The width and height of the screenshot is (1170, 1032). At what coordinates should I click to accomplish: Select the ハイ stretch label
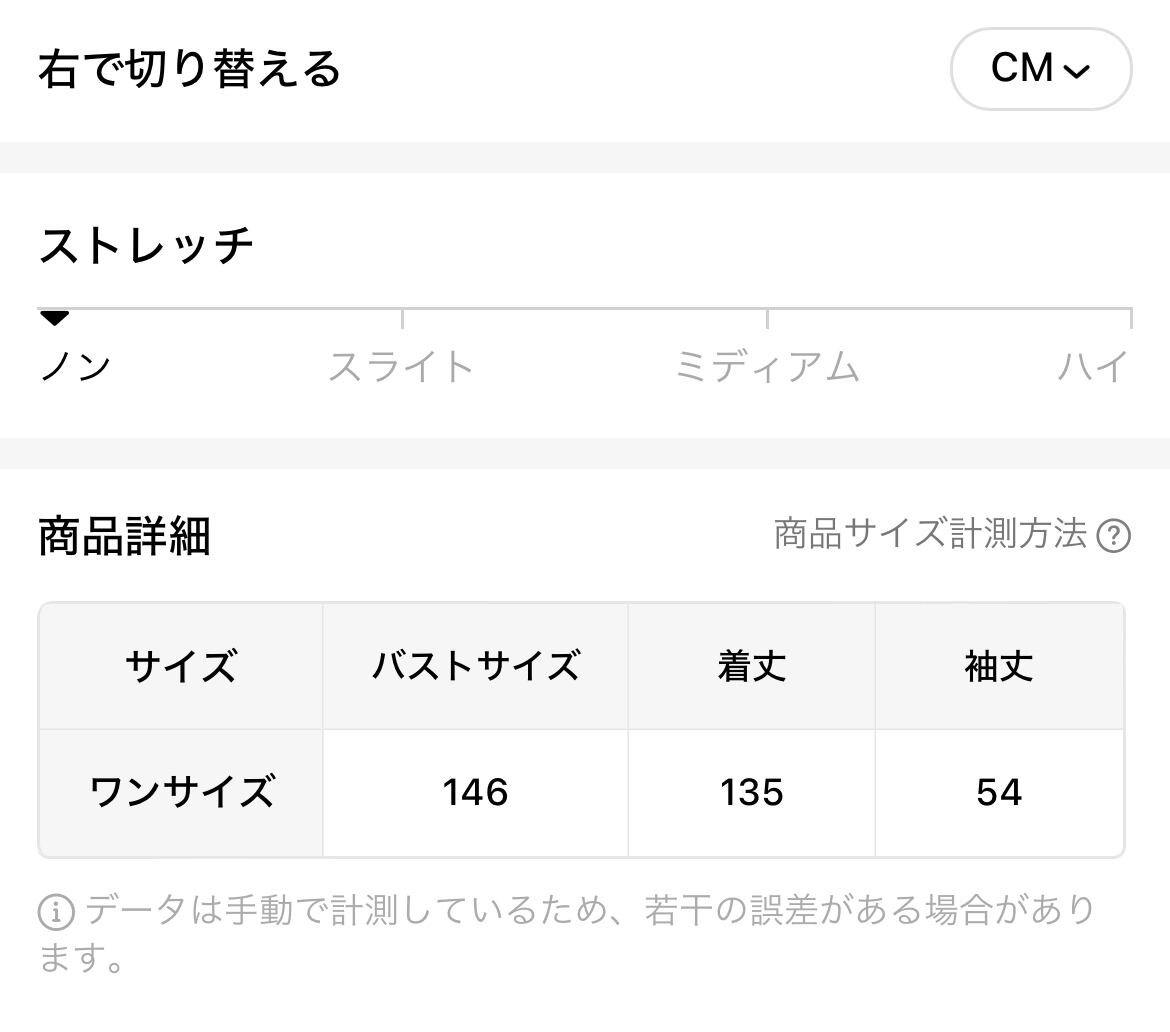(1093, 366)
